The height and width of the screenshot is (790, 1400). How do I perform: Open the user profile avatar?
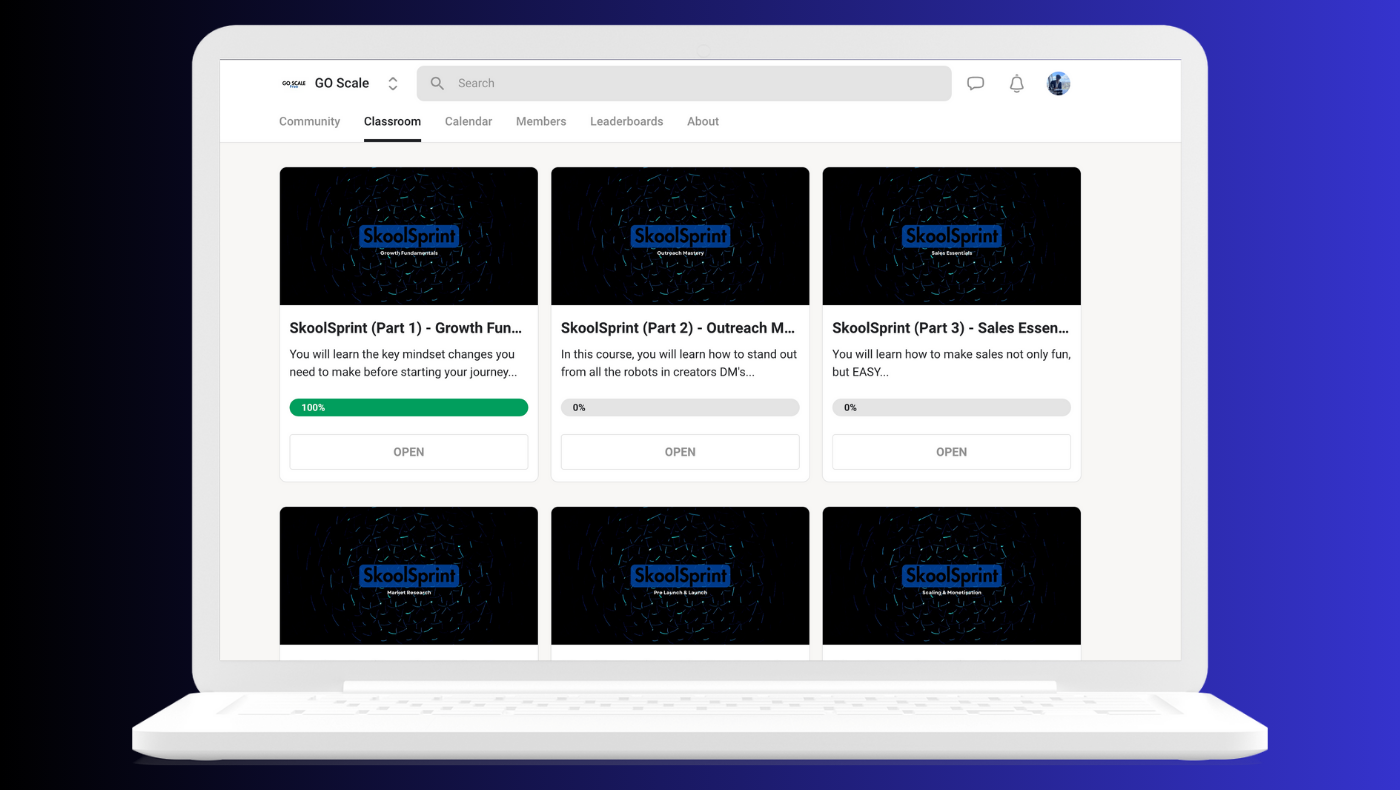pyautogui.click(x=1058, y=84)
